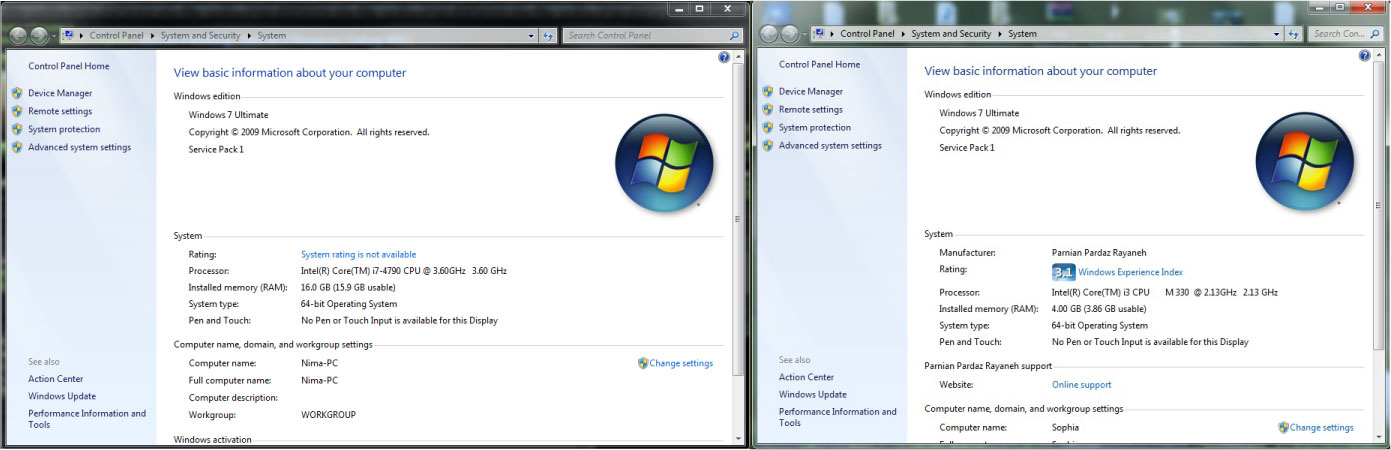The height and width of the screenshot is (450, 1391).
Task: Click scroll down arrow in left window
Action: click(739, 438)
